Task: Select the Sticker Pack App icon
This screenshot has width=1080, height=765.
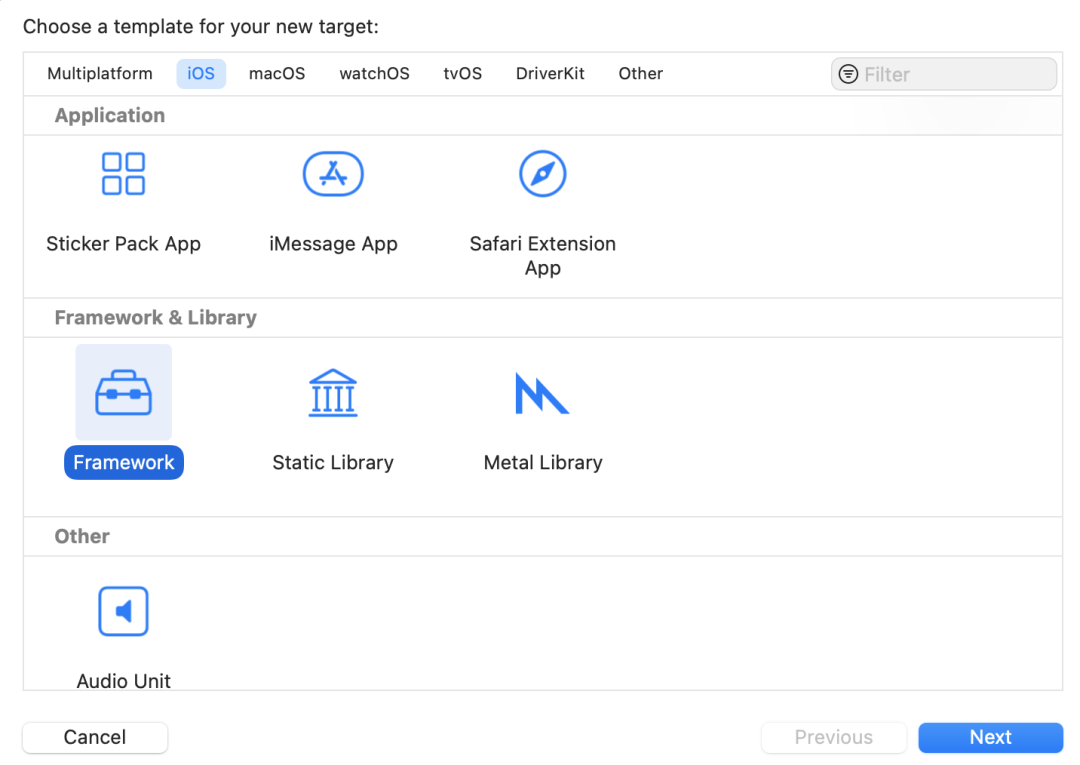Action: coord(123,174)
